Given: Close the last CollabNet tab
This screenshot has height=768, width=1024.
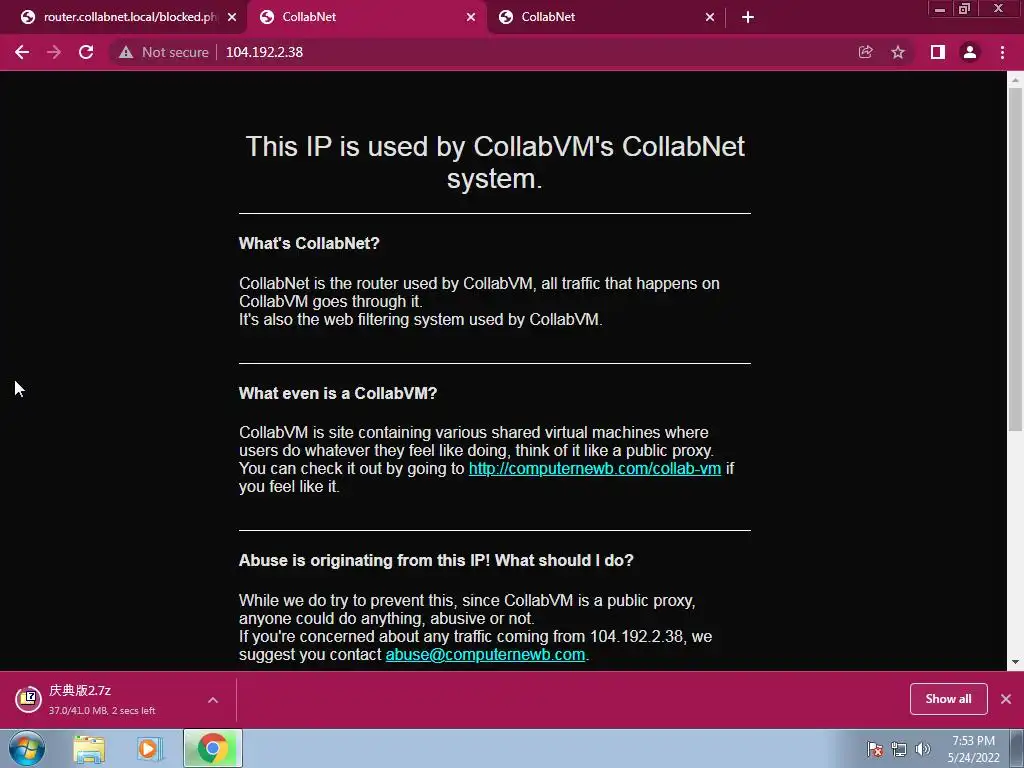Looking at the screenshot, I should (x=710, y=18).
